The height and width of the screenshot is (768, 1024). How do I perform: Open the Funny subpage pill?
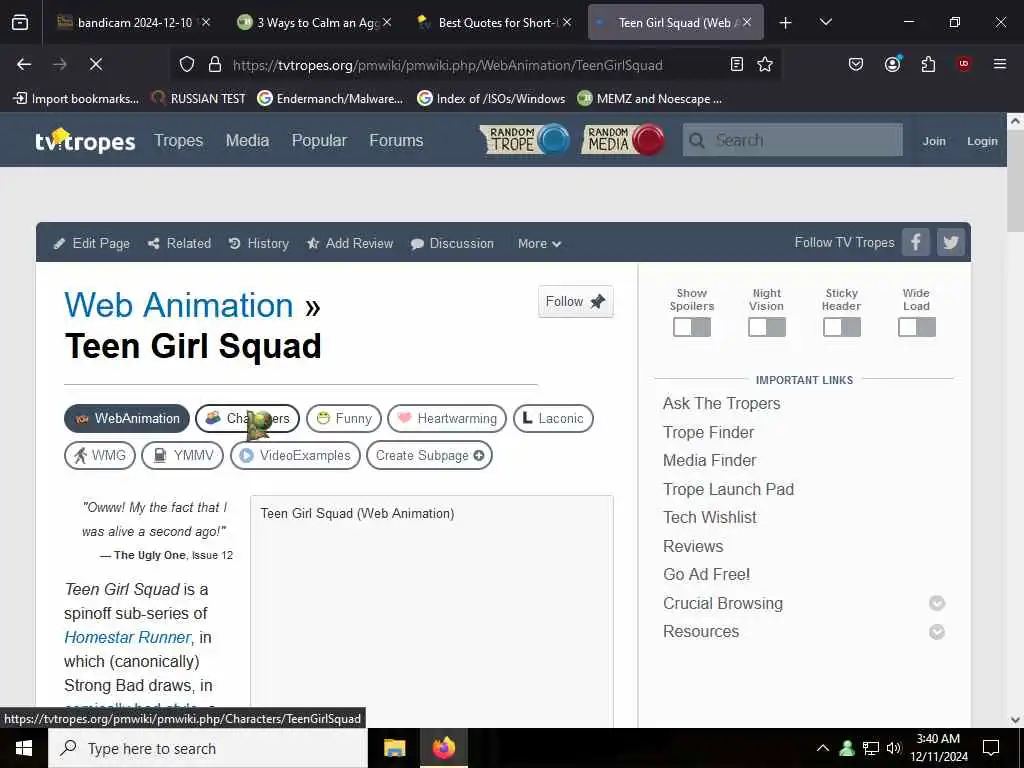(x=344, y=419)
